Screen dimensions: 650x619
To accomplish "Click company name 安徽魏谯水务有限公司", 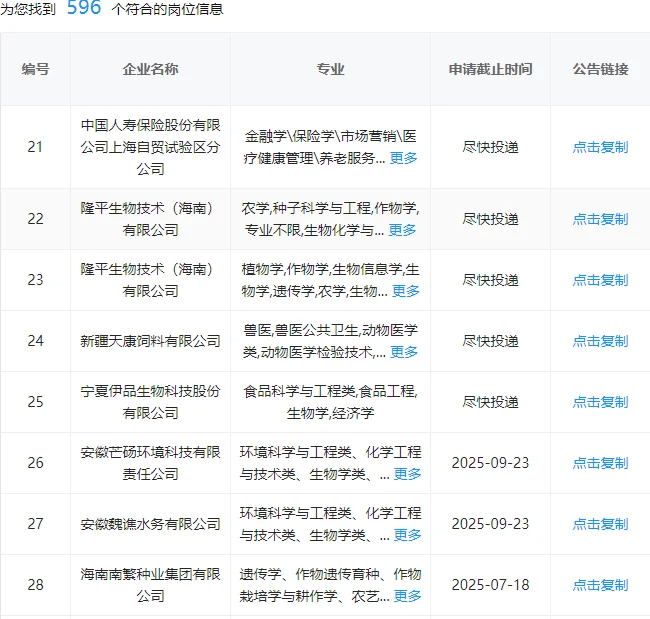I will (x=150, y=524).
